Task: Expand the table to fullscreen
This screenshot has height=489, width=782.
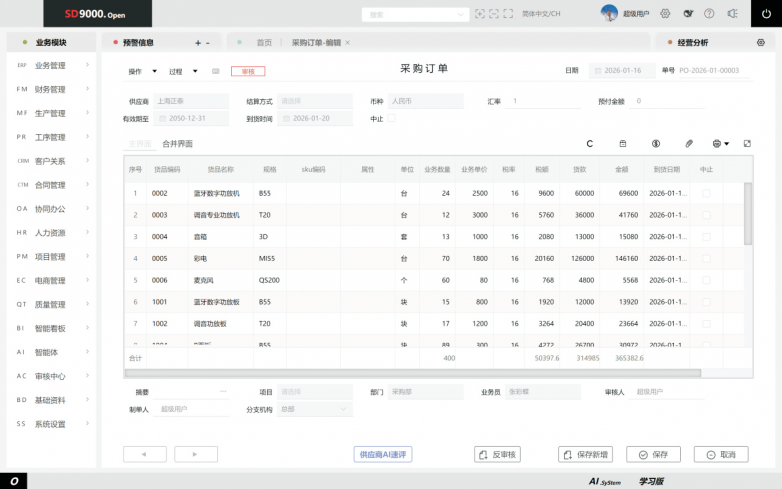Action: 747,144
